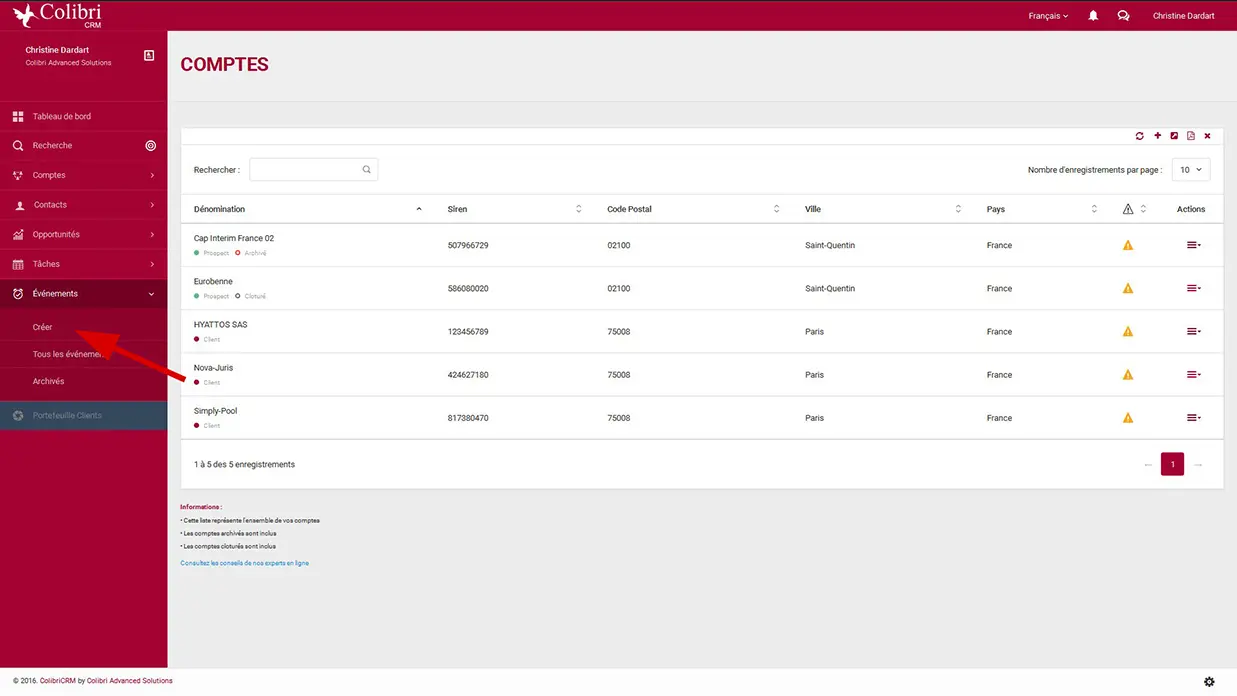Sort the table by Siren column
Screen dimensions: 1237x696
point(514,209)
